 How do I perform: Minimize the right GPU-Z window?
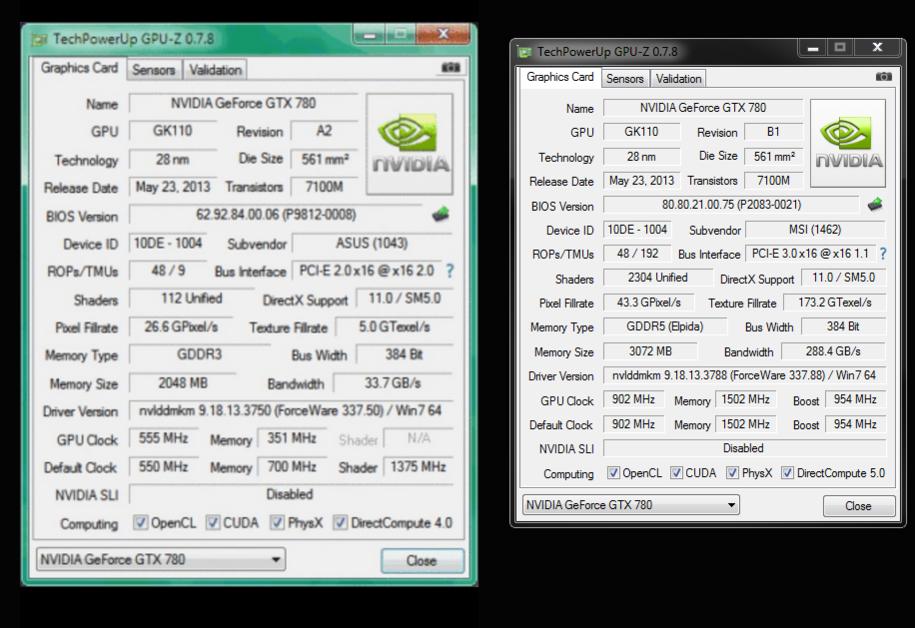click(x=813, y=48)
